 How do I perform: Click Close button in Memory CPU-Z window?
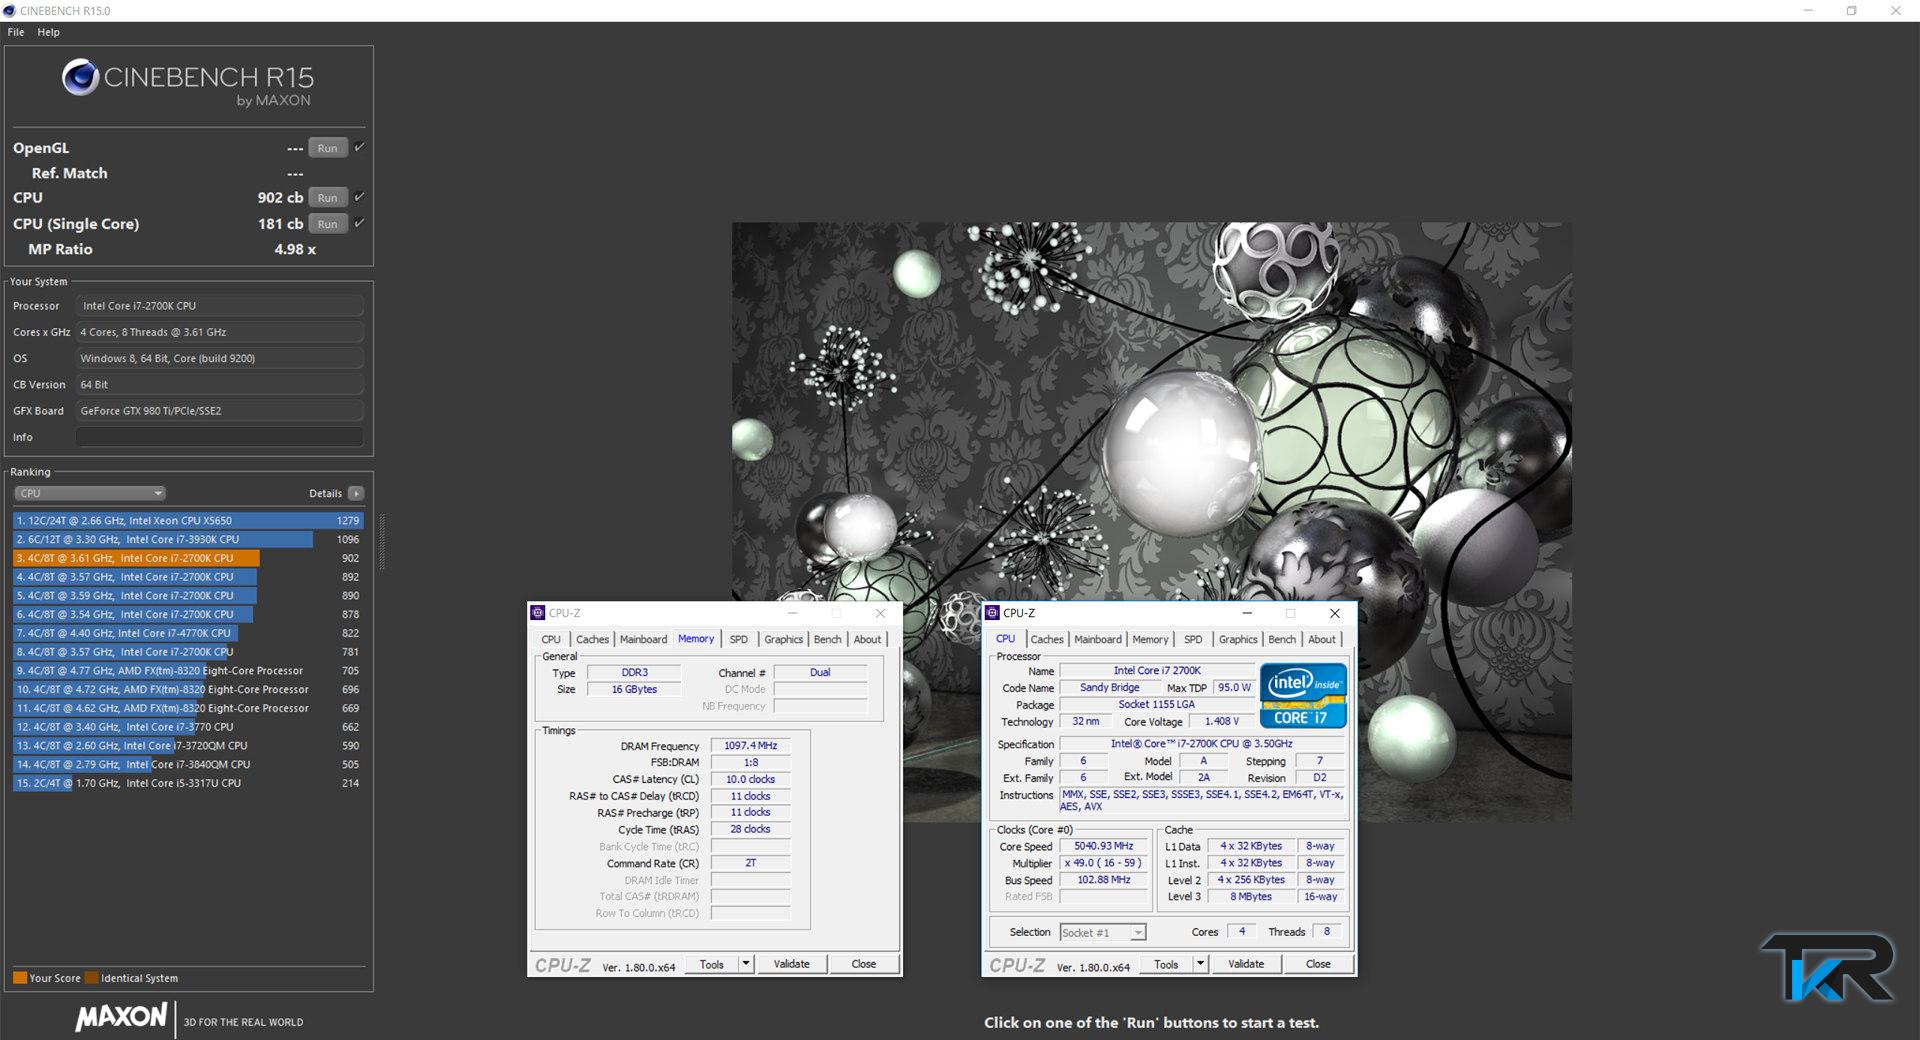(864, 964)
